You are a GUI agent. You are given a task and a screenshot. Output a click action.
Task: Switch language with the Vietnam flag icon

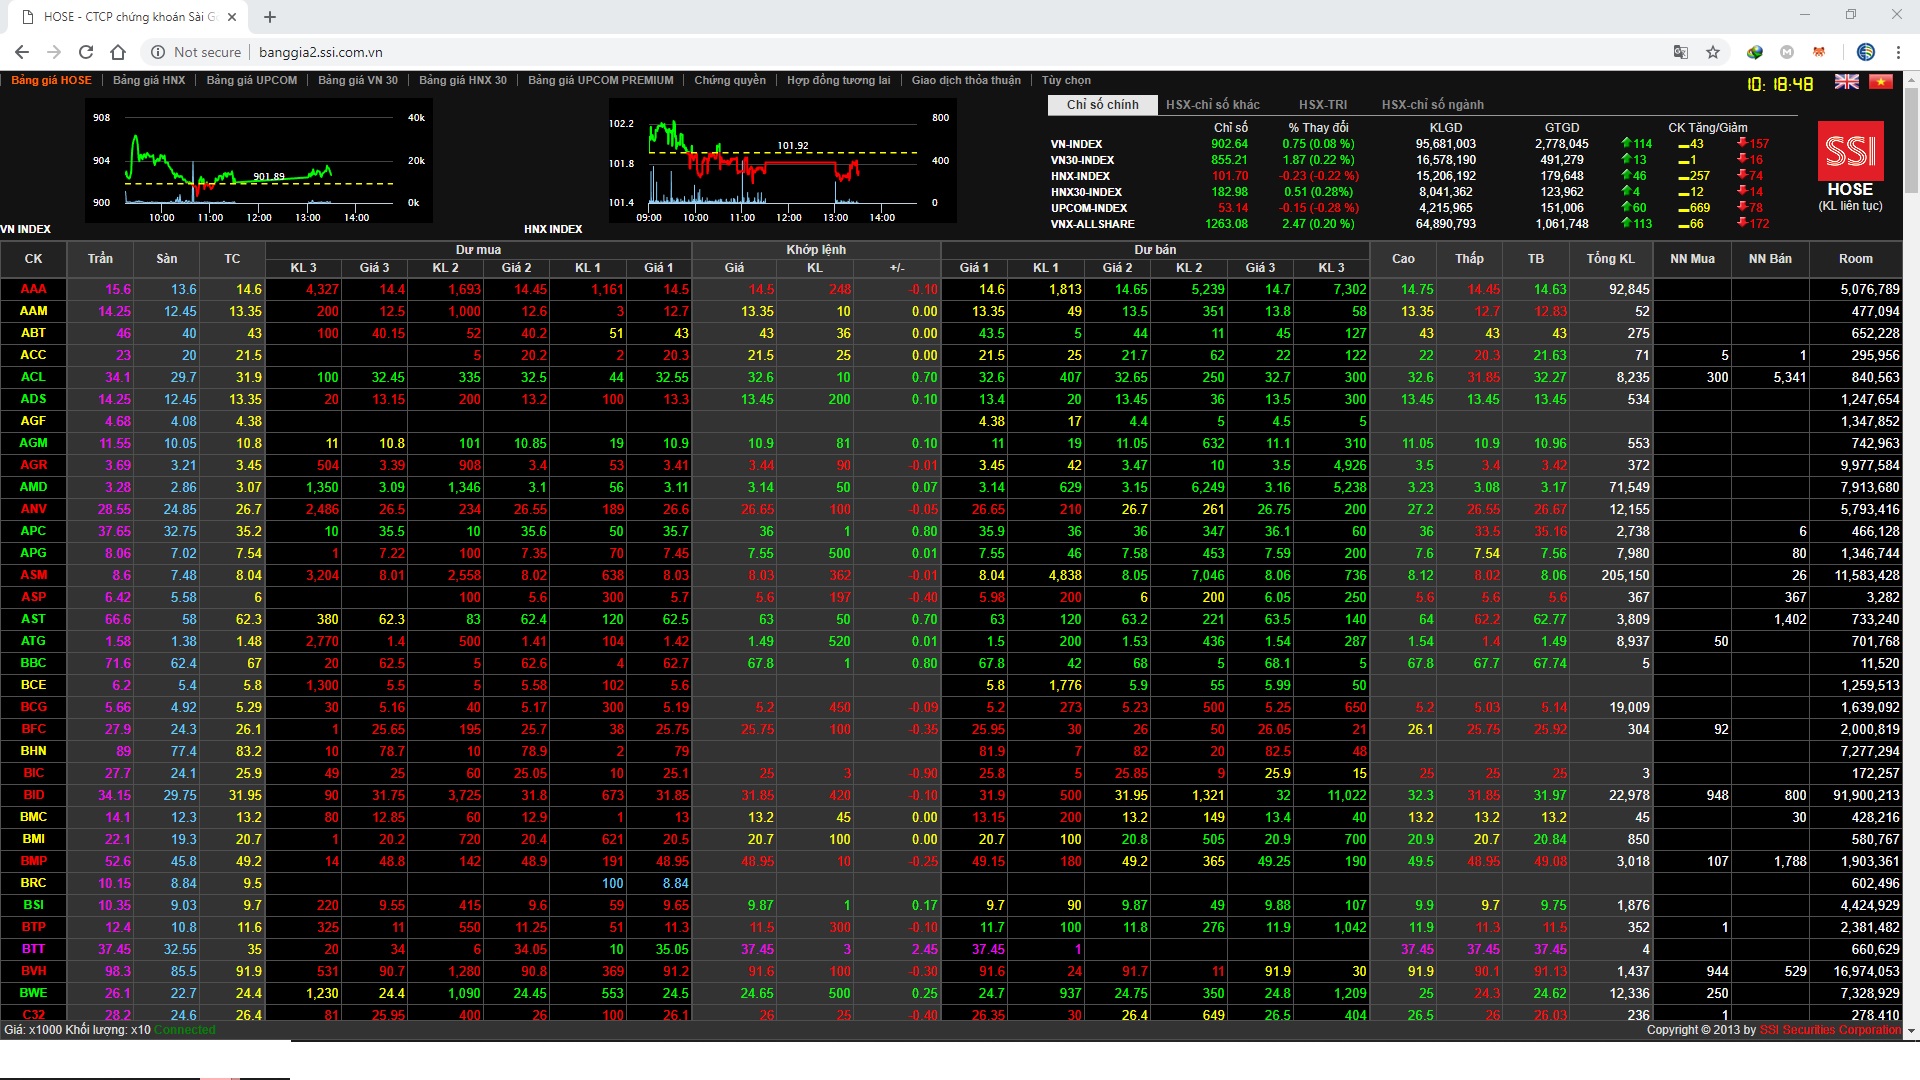(x=1881, y=82)
